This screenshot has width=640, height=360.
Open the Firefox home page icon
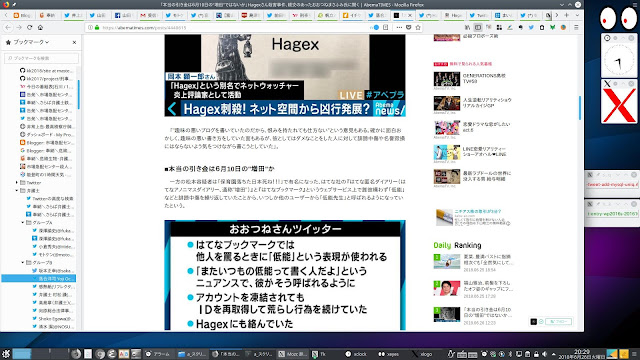click(40, 27)
